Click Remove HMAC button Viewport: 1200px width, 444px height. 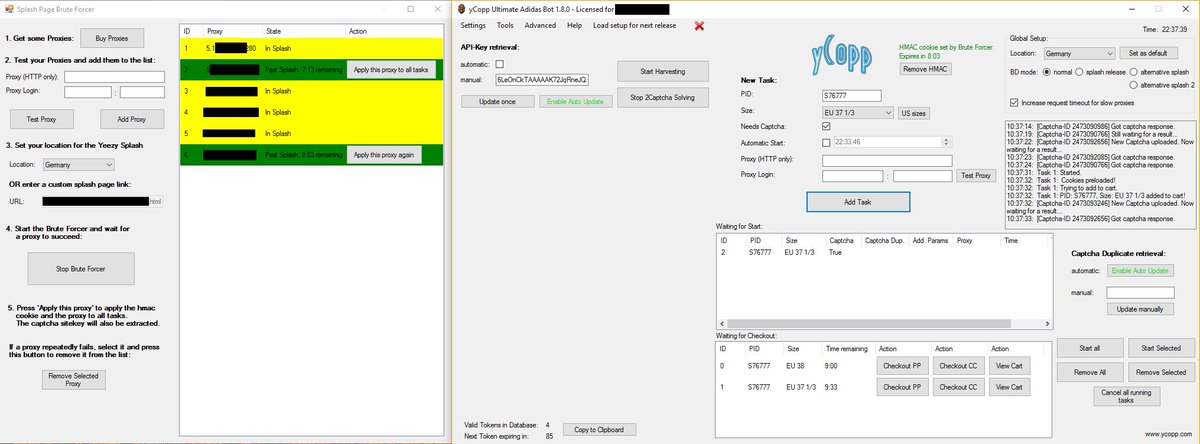pyautogui.click(x=925, y=69)
